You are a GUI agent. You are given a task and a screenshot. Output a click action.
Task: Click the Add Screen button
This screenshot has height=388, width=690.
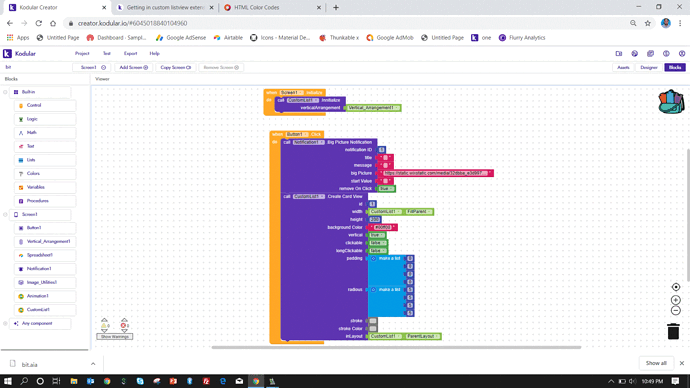click(x=133, y=68)
